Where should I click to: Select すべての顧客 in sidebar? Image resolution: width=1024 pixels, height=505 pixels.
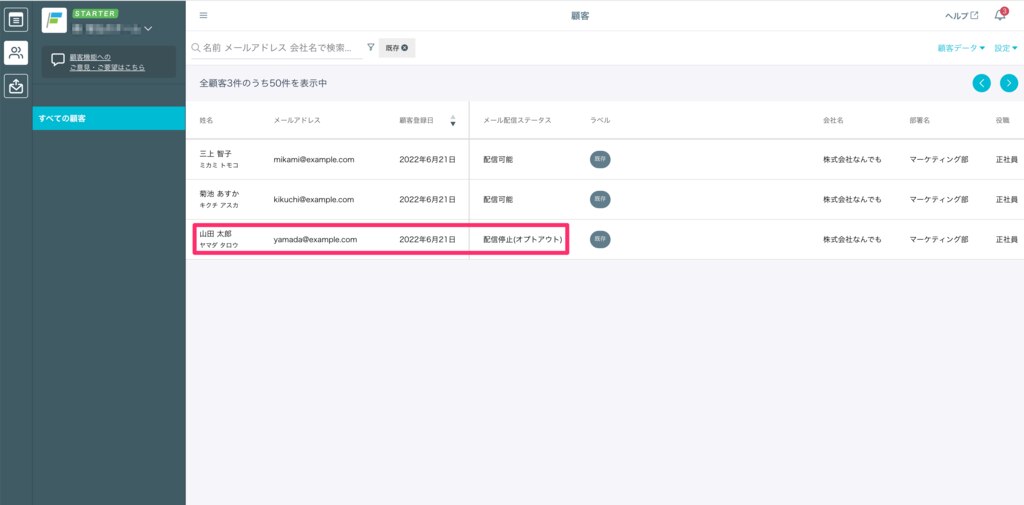pyautogui.click(x=109, y=118)
